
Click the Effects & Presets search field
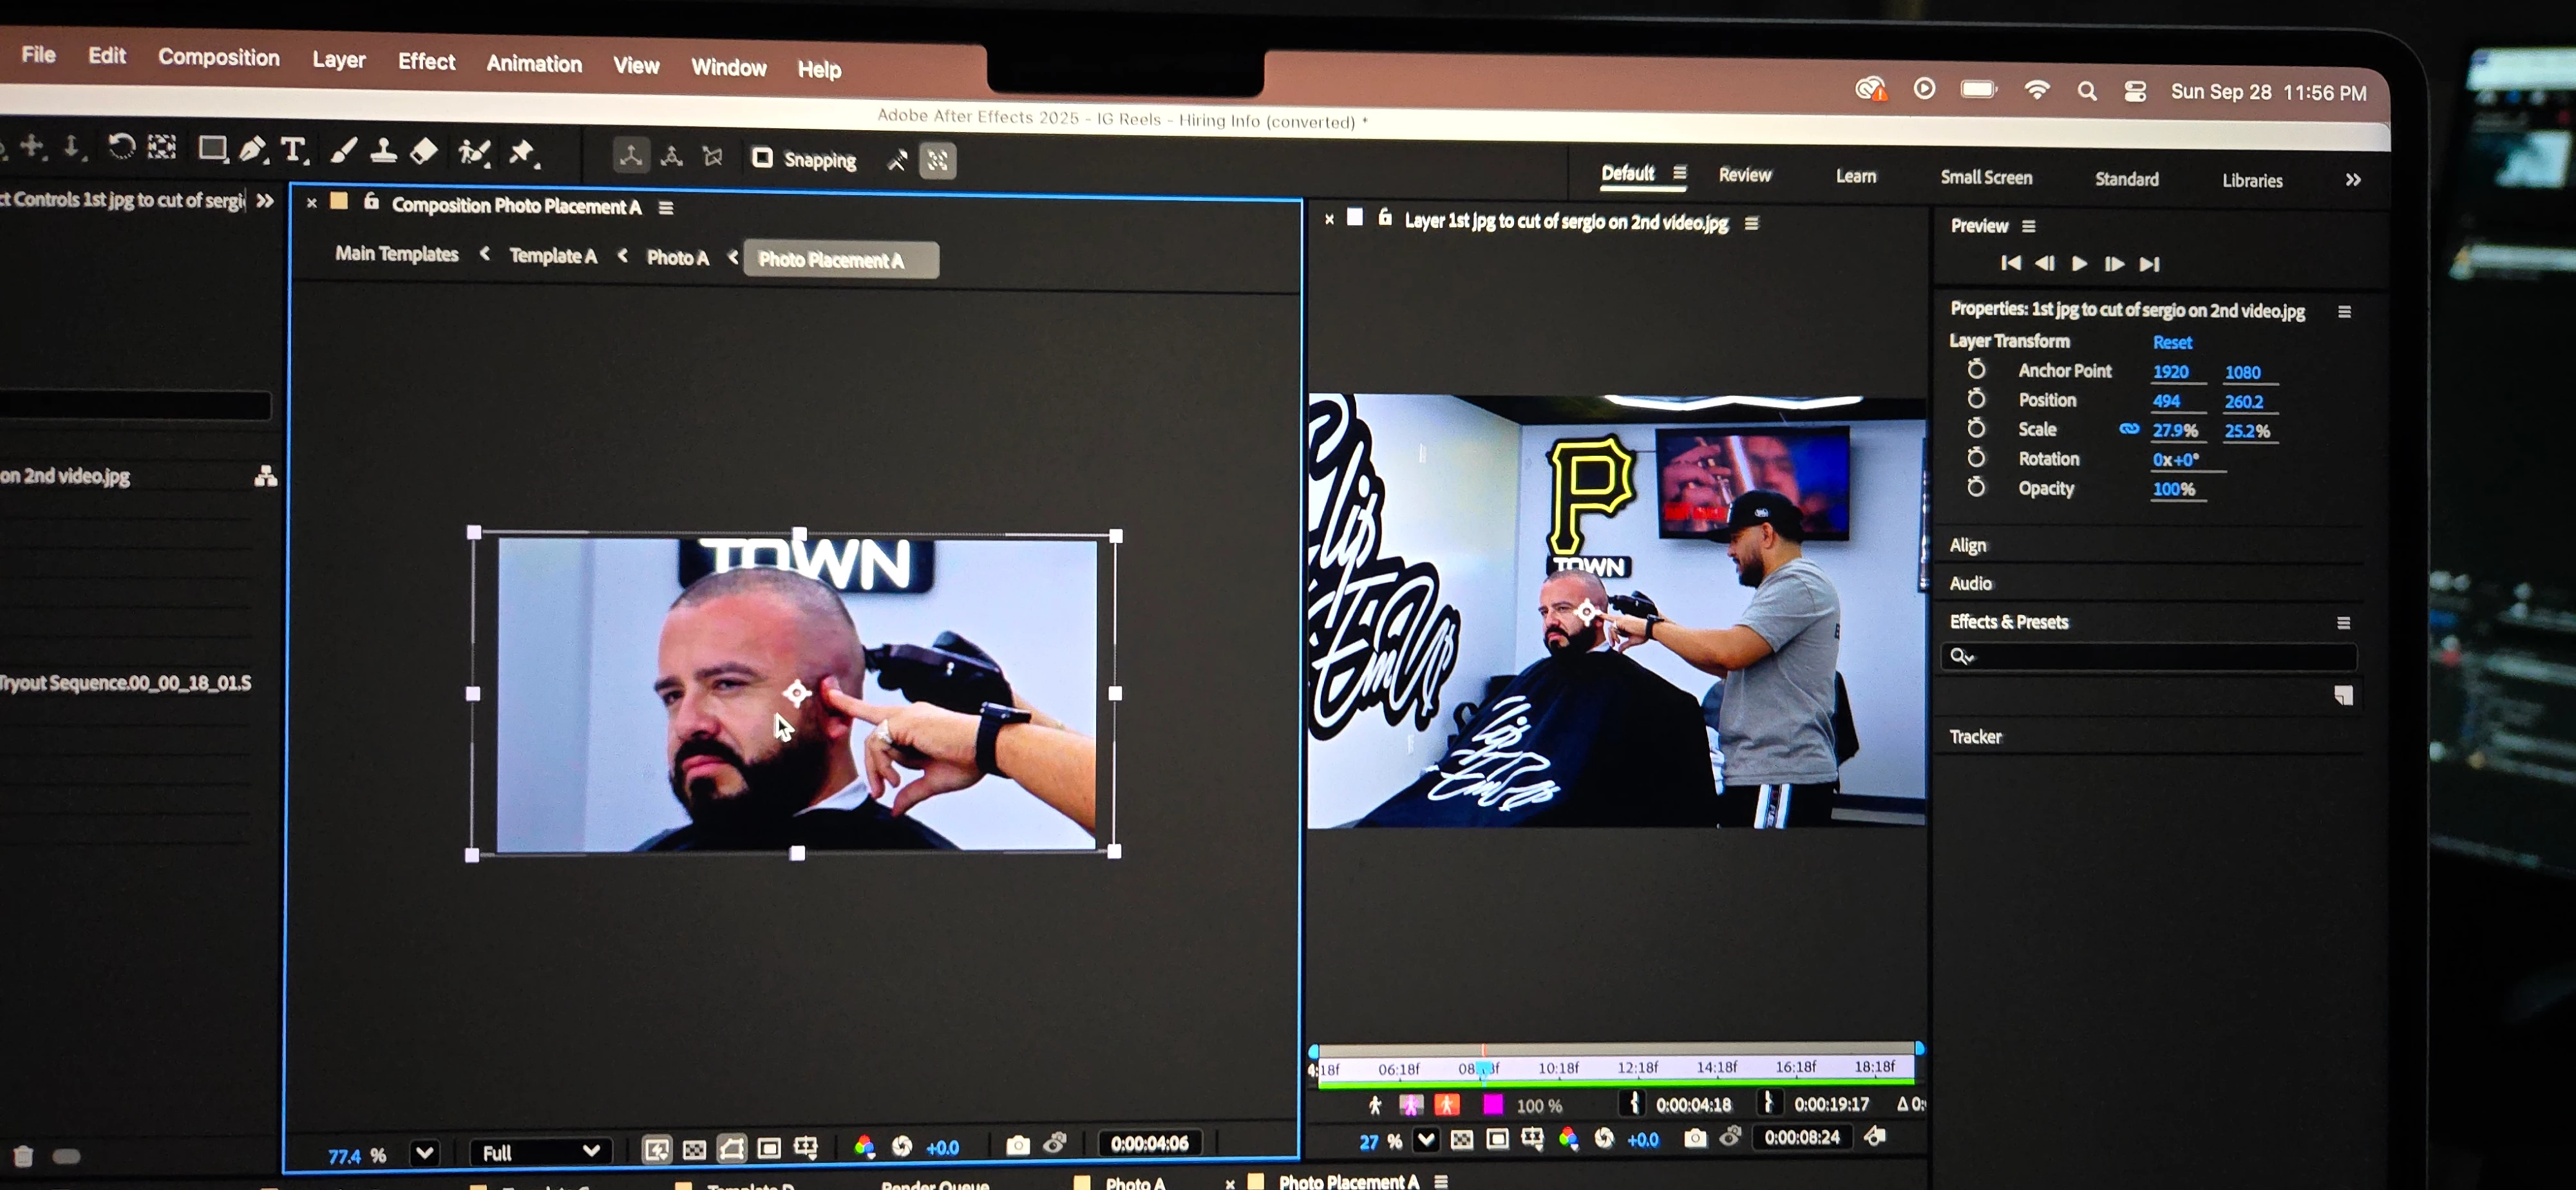2150,656
